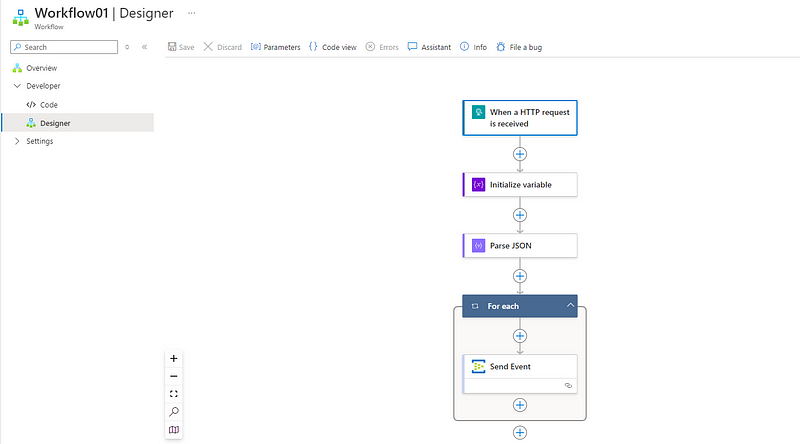Fit workflow to view
Image resolution: width=800 pixels, height=444 pixels.
173,394
